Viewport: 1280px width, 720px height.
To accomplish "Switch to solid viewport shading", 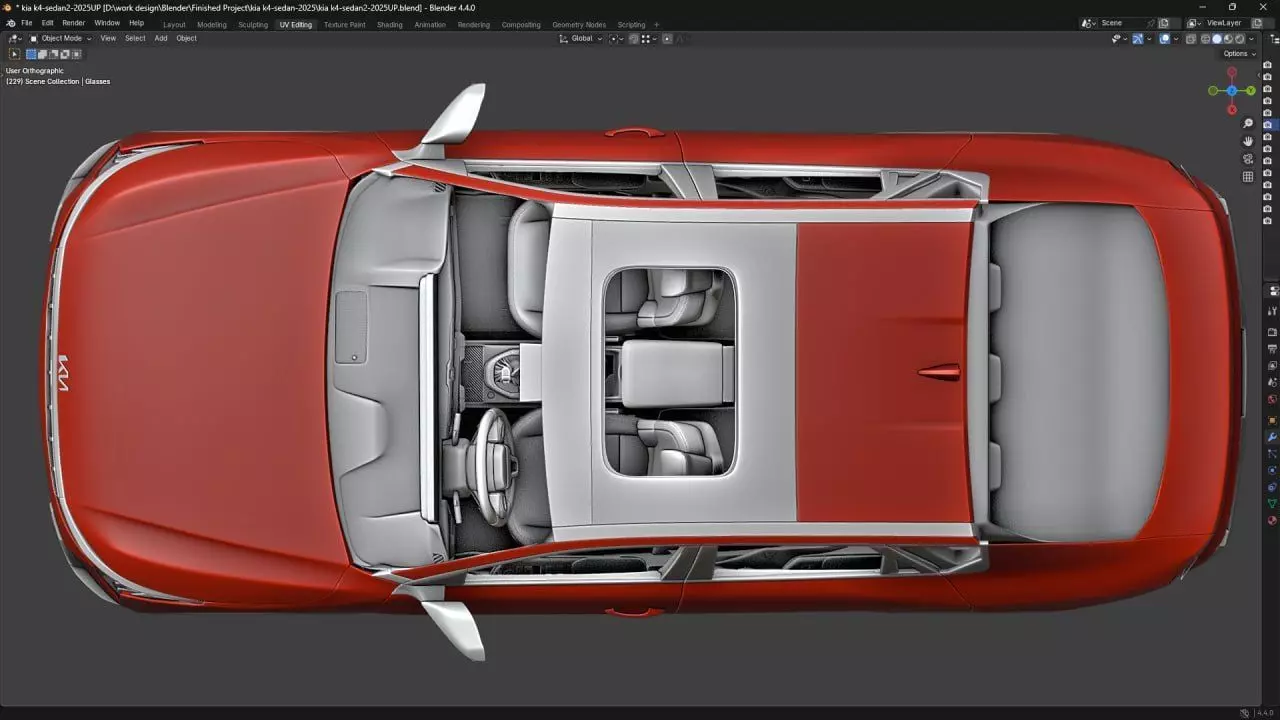I will coord(1217,38).
